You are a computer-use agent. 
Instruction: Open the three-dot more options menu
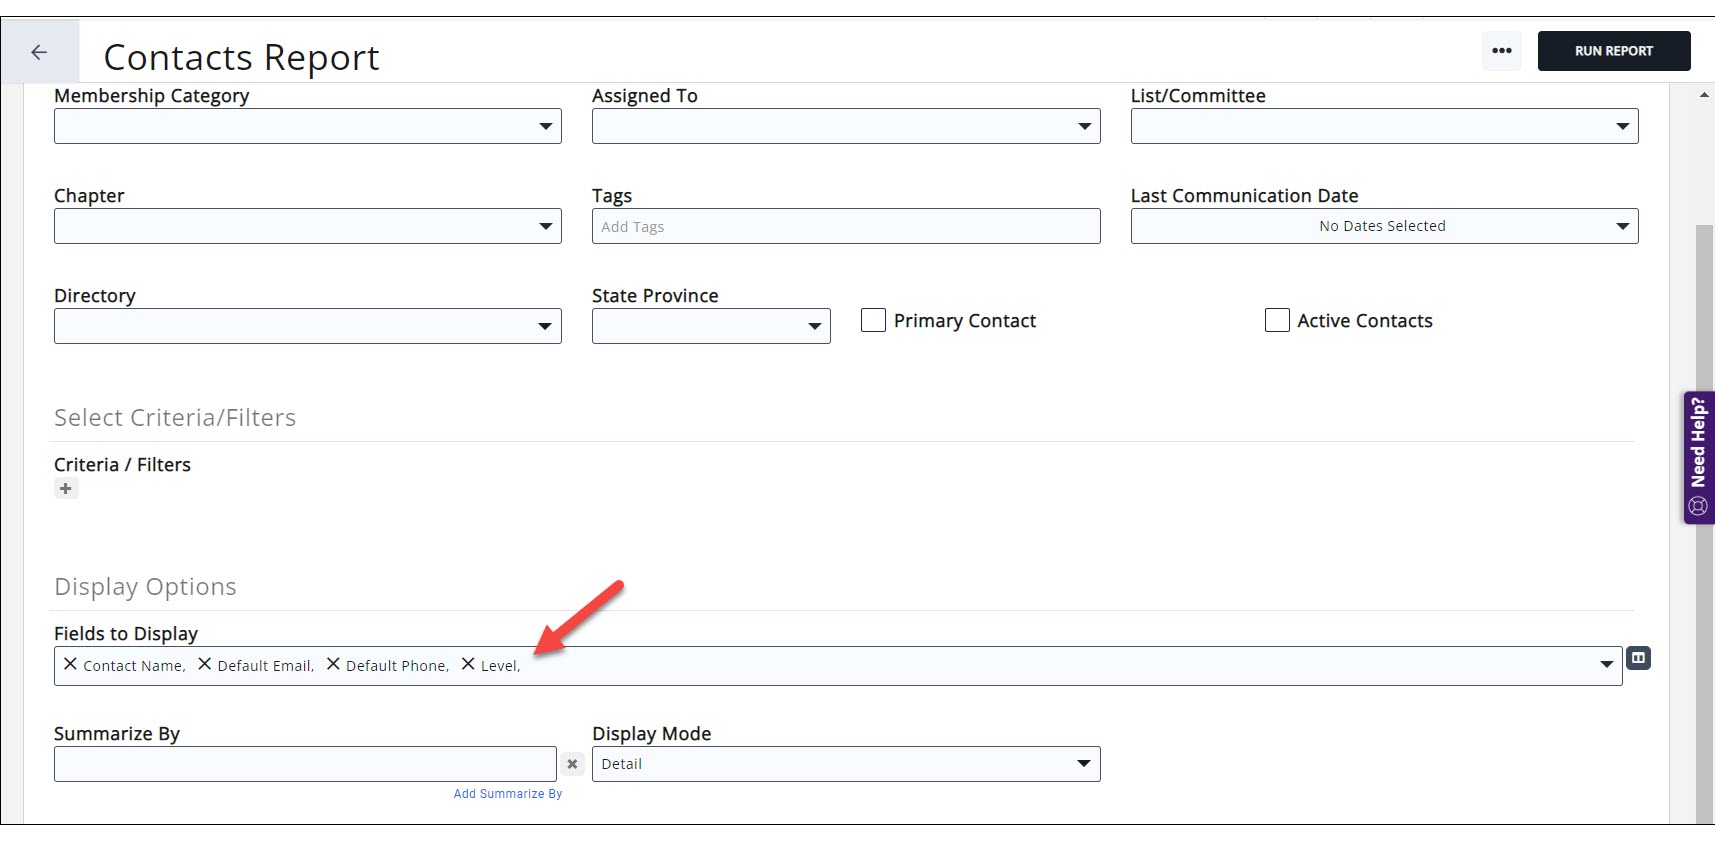[1501, 51]
